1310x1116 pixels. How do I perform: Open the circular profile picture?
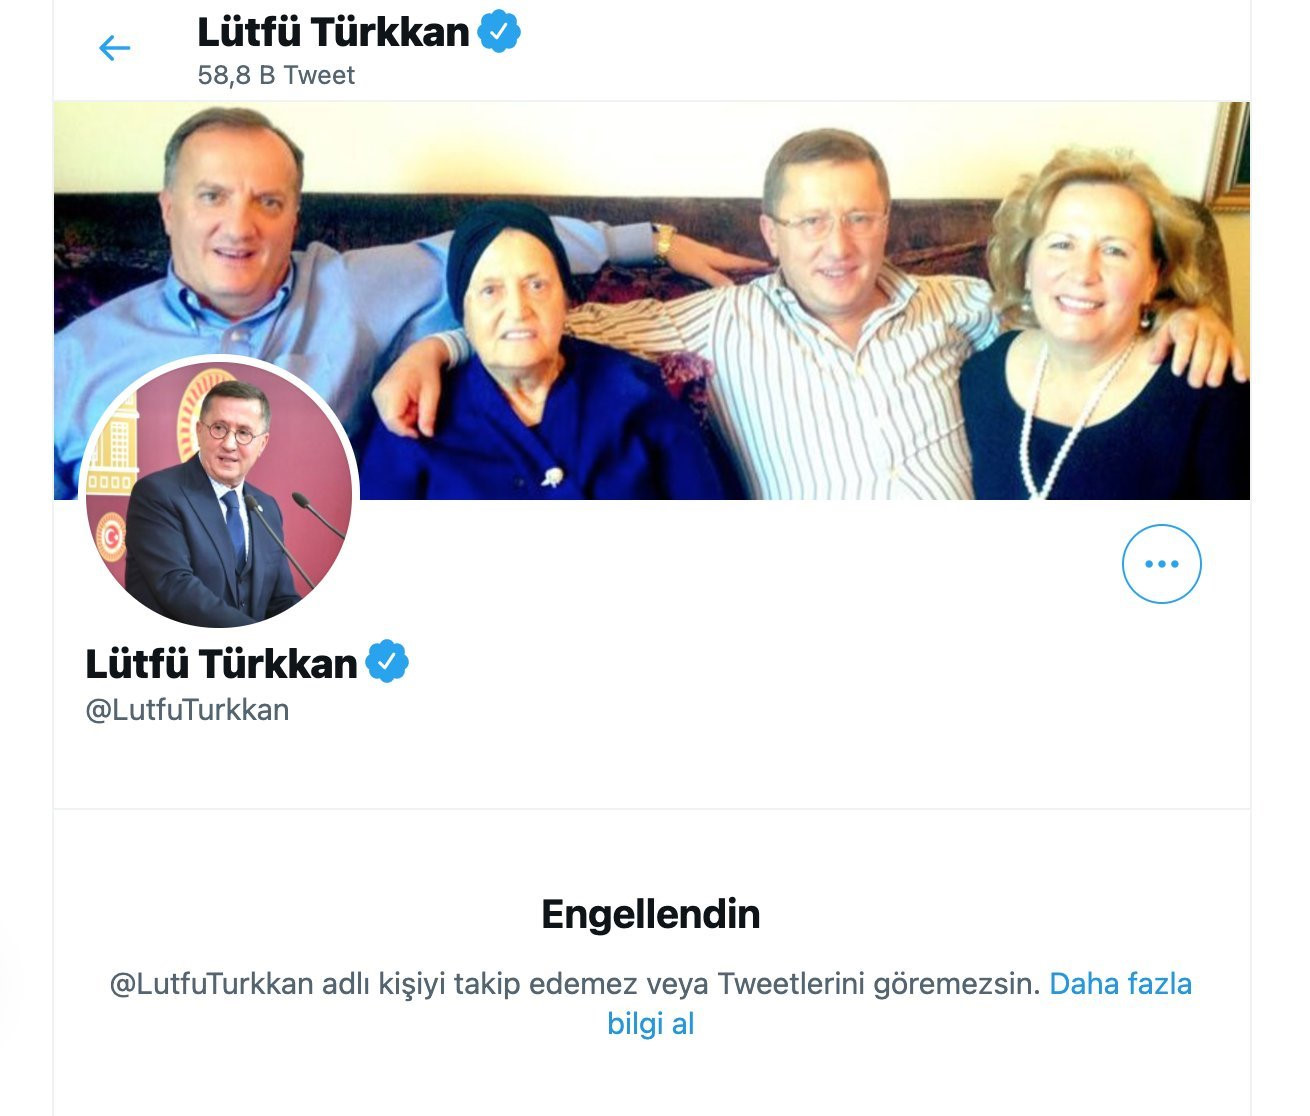tap(219, 492)
